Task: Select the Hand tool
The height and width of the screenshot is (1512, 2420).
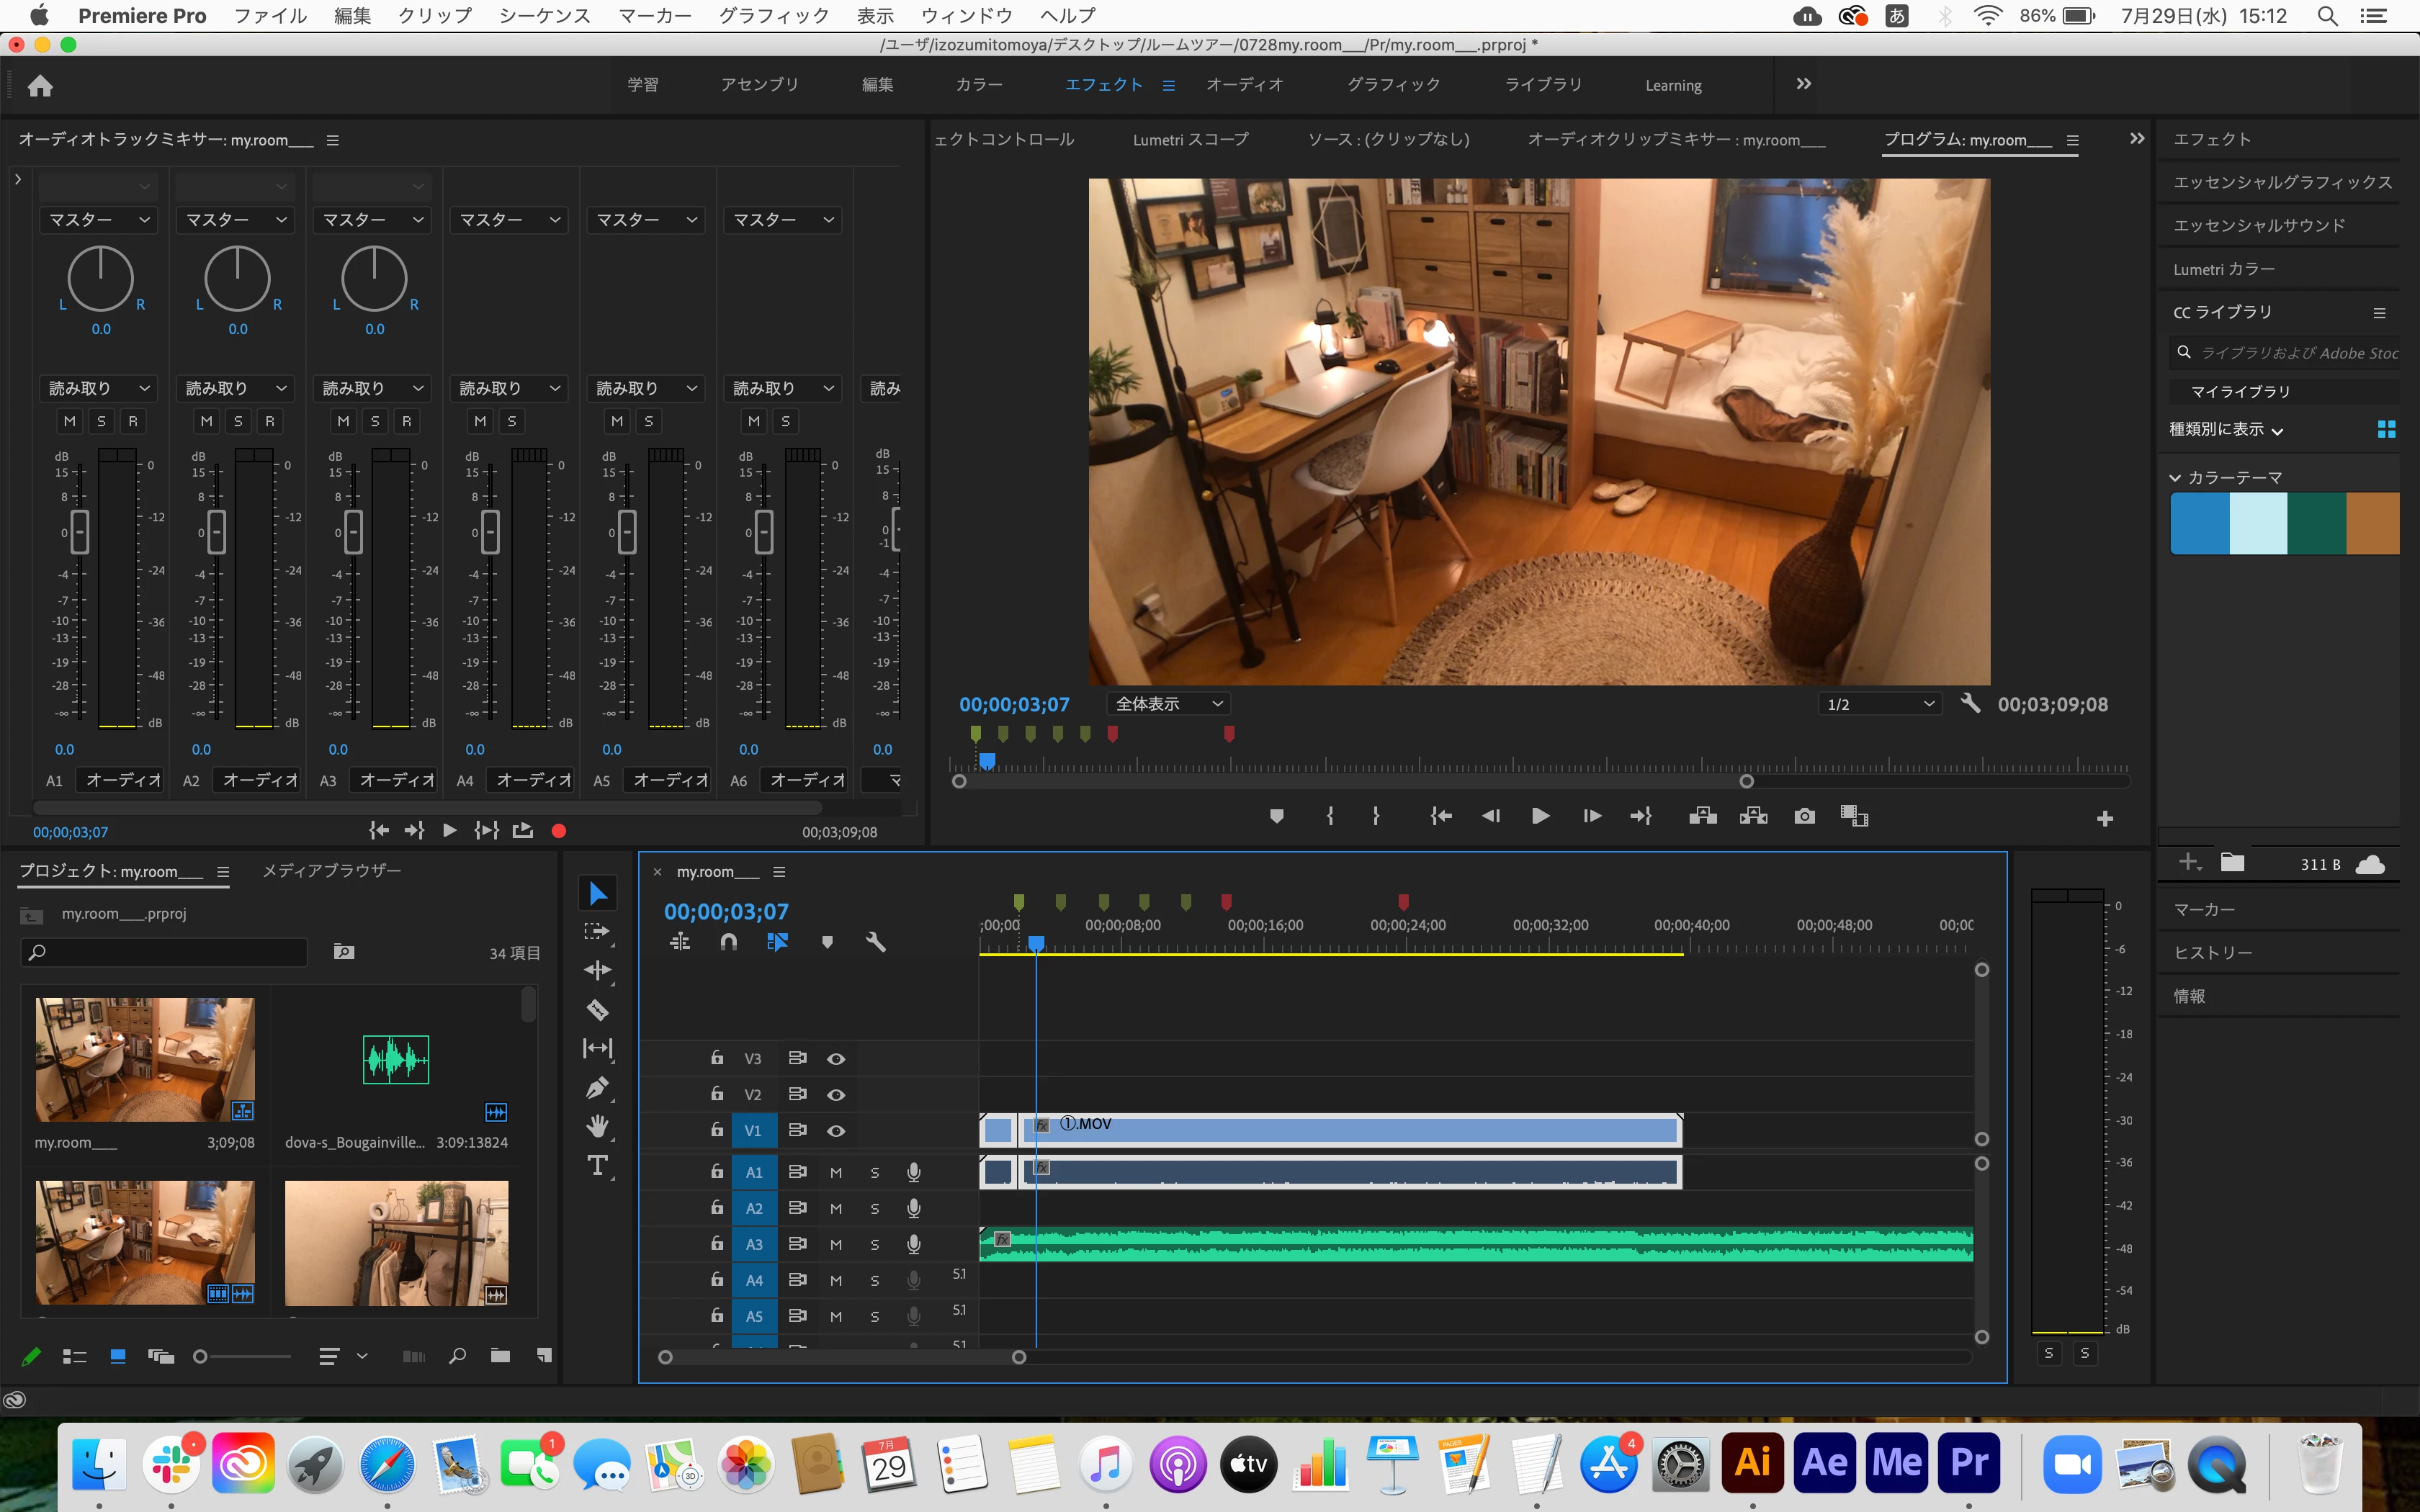Action: tap(597, 1127)
